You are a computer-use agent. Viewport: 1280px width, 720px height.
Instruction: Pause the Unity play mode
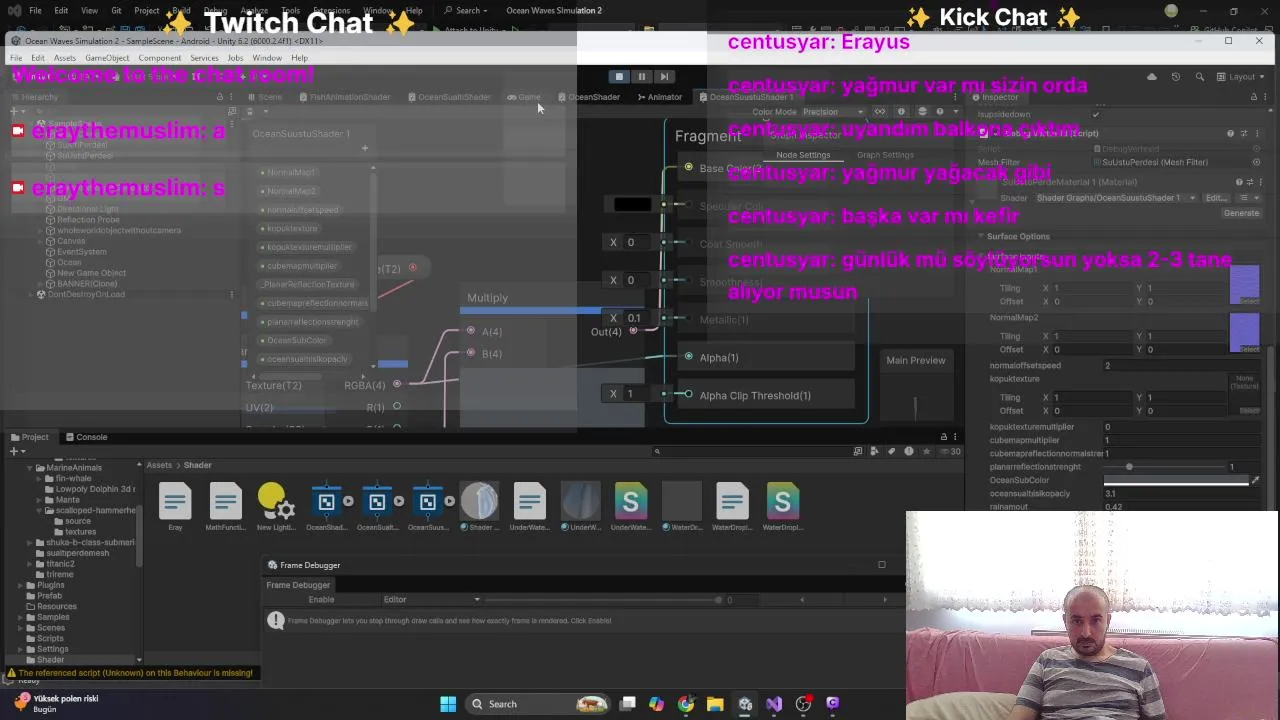(x=642, y=76)
